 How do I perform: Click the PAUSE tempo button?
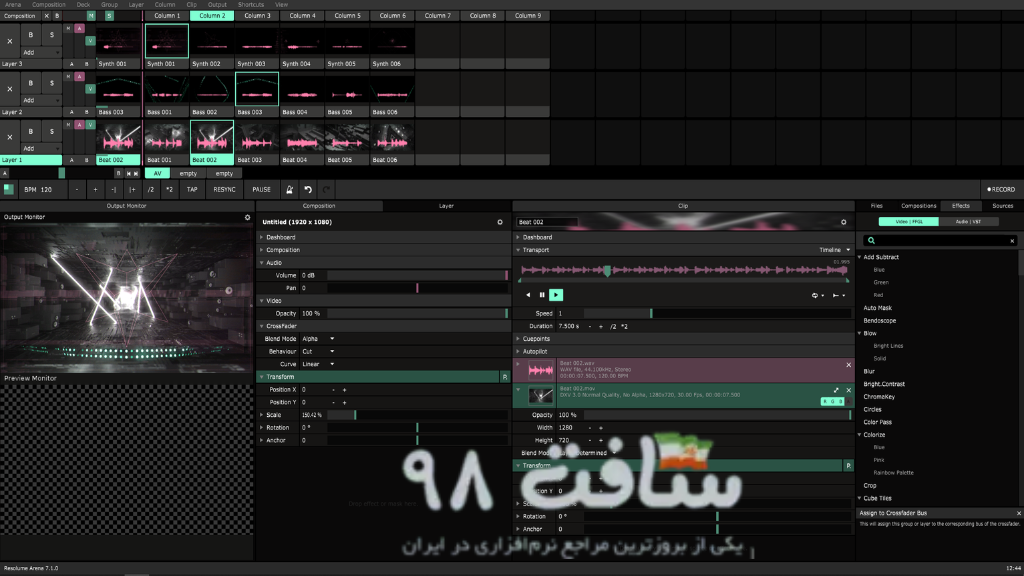pos(261,189)
